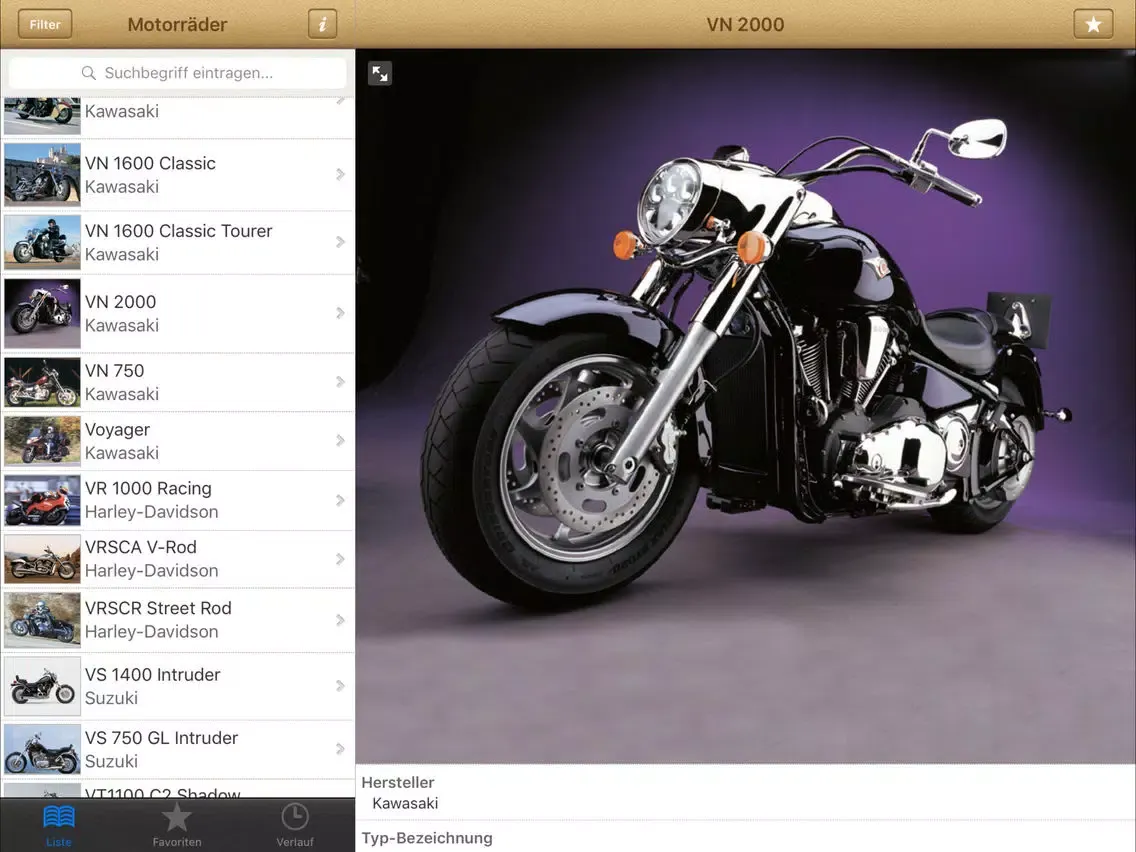Image resolution: width=1136 pixels, height=852 pixels.
Task: Open the VN 750 entry
Action: click(x=178, y=382)
